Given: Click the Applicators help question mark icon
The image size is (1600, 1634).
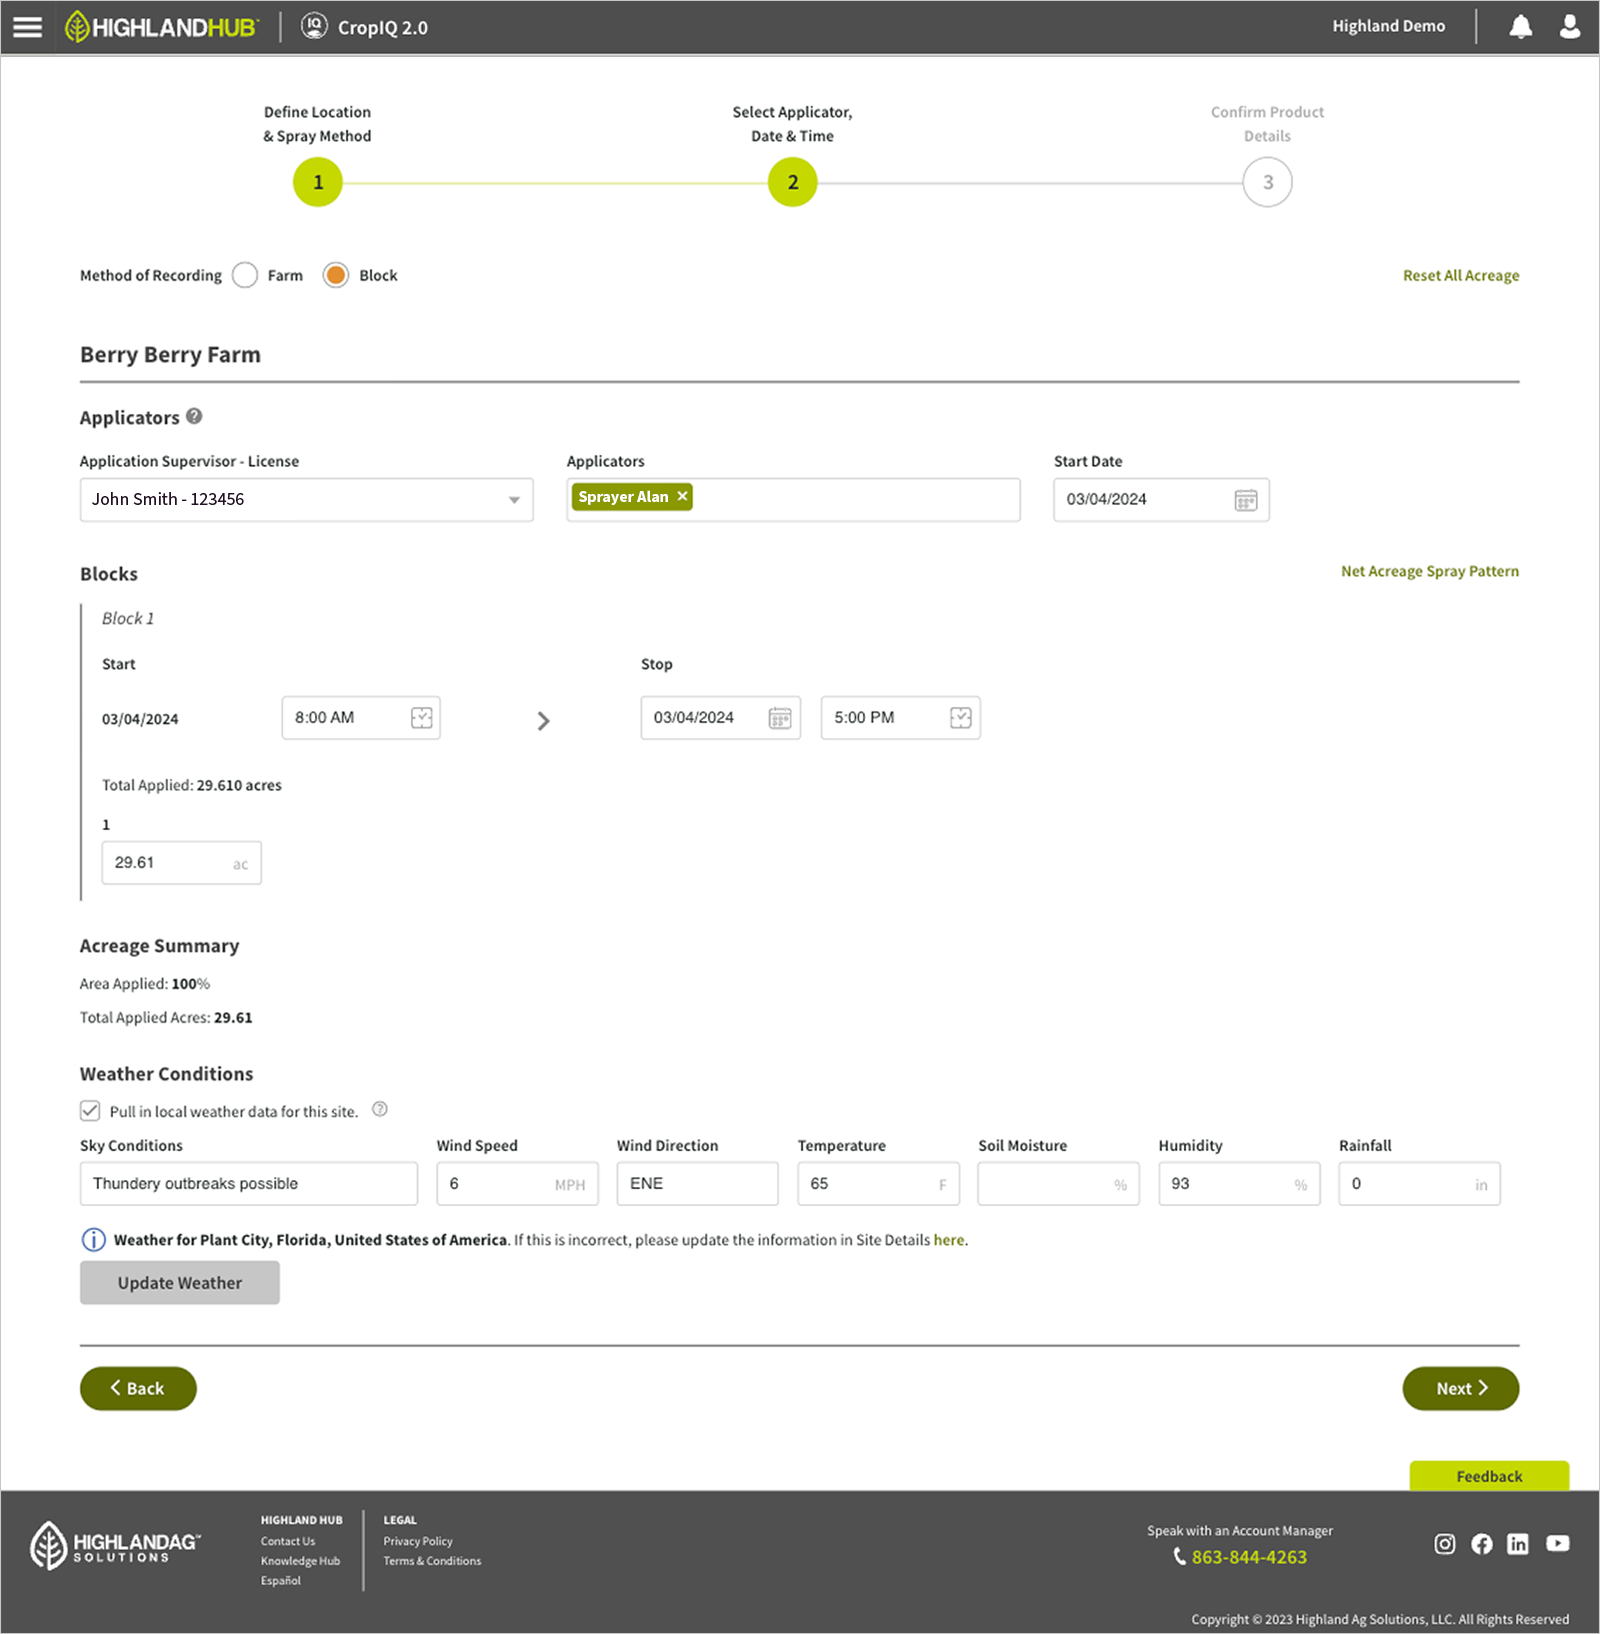Looking at the screenshot, I should click(x=194, y=417).
